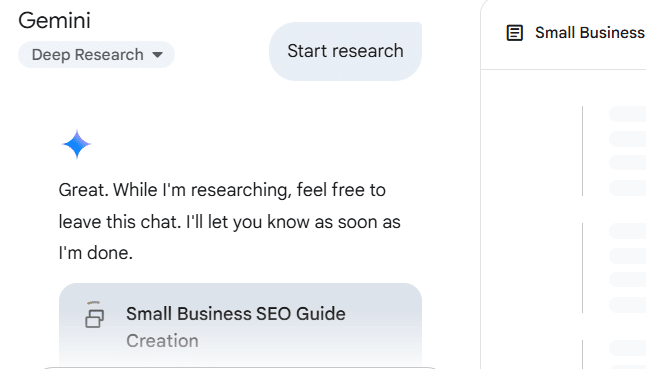The image size is (646, 369).
Task: Open the Small Business SEO Guide card
Action: click(241, 325)
